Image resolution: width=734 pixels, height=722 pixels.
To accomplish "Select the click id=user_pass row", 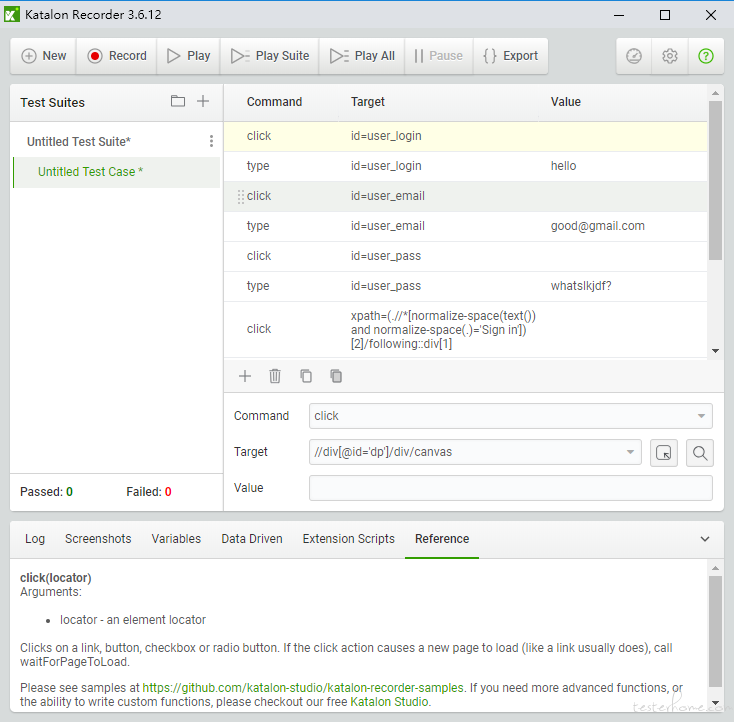I will point(466,256).
